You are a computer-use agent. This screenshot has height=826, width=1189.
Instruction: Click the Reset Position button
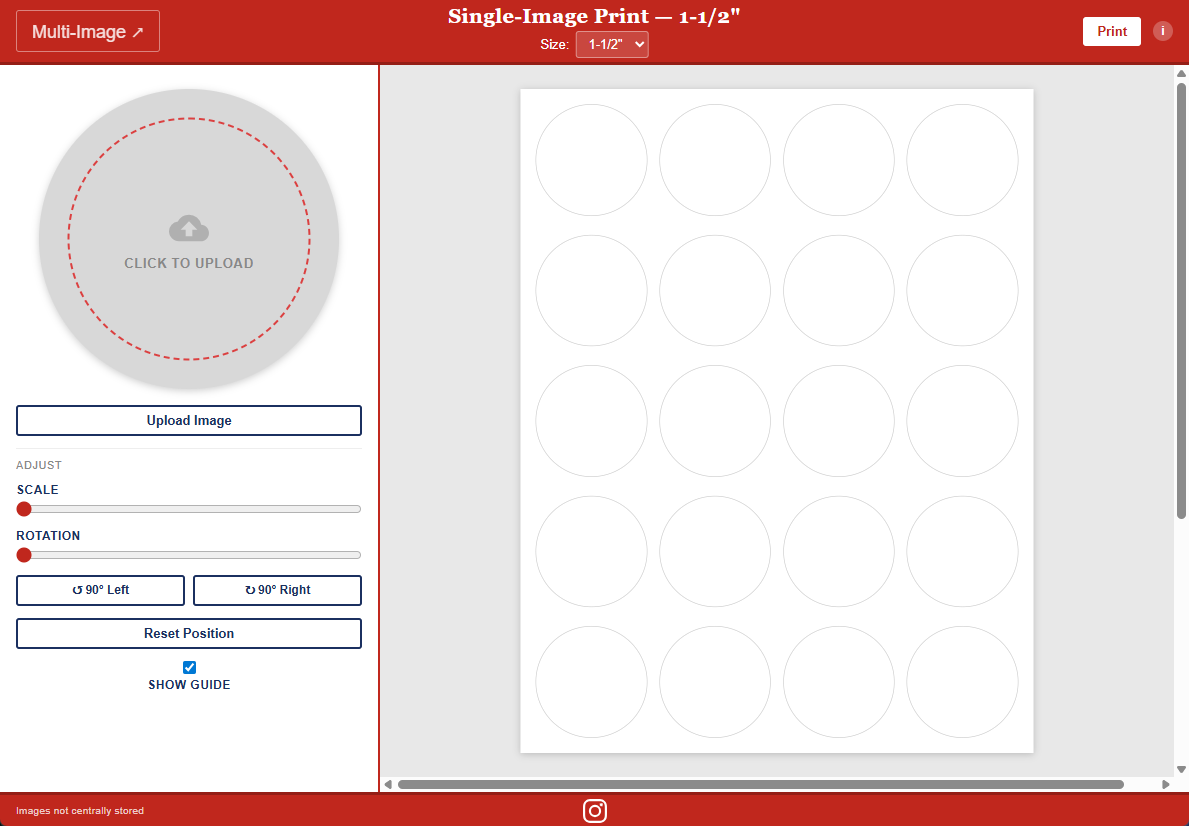pos(189,633)
